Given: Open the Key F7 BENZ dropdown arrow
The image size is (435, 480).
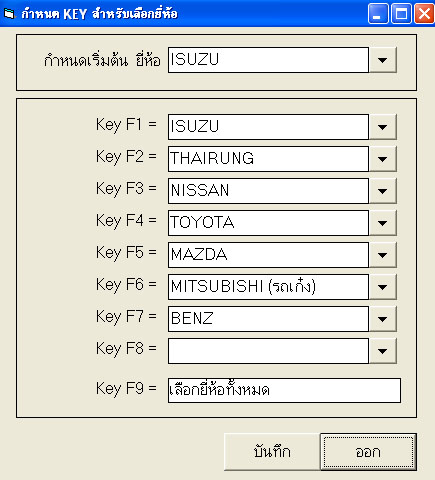Looking at the screenshot, I should coord(383,319).
